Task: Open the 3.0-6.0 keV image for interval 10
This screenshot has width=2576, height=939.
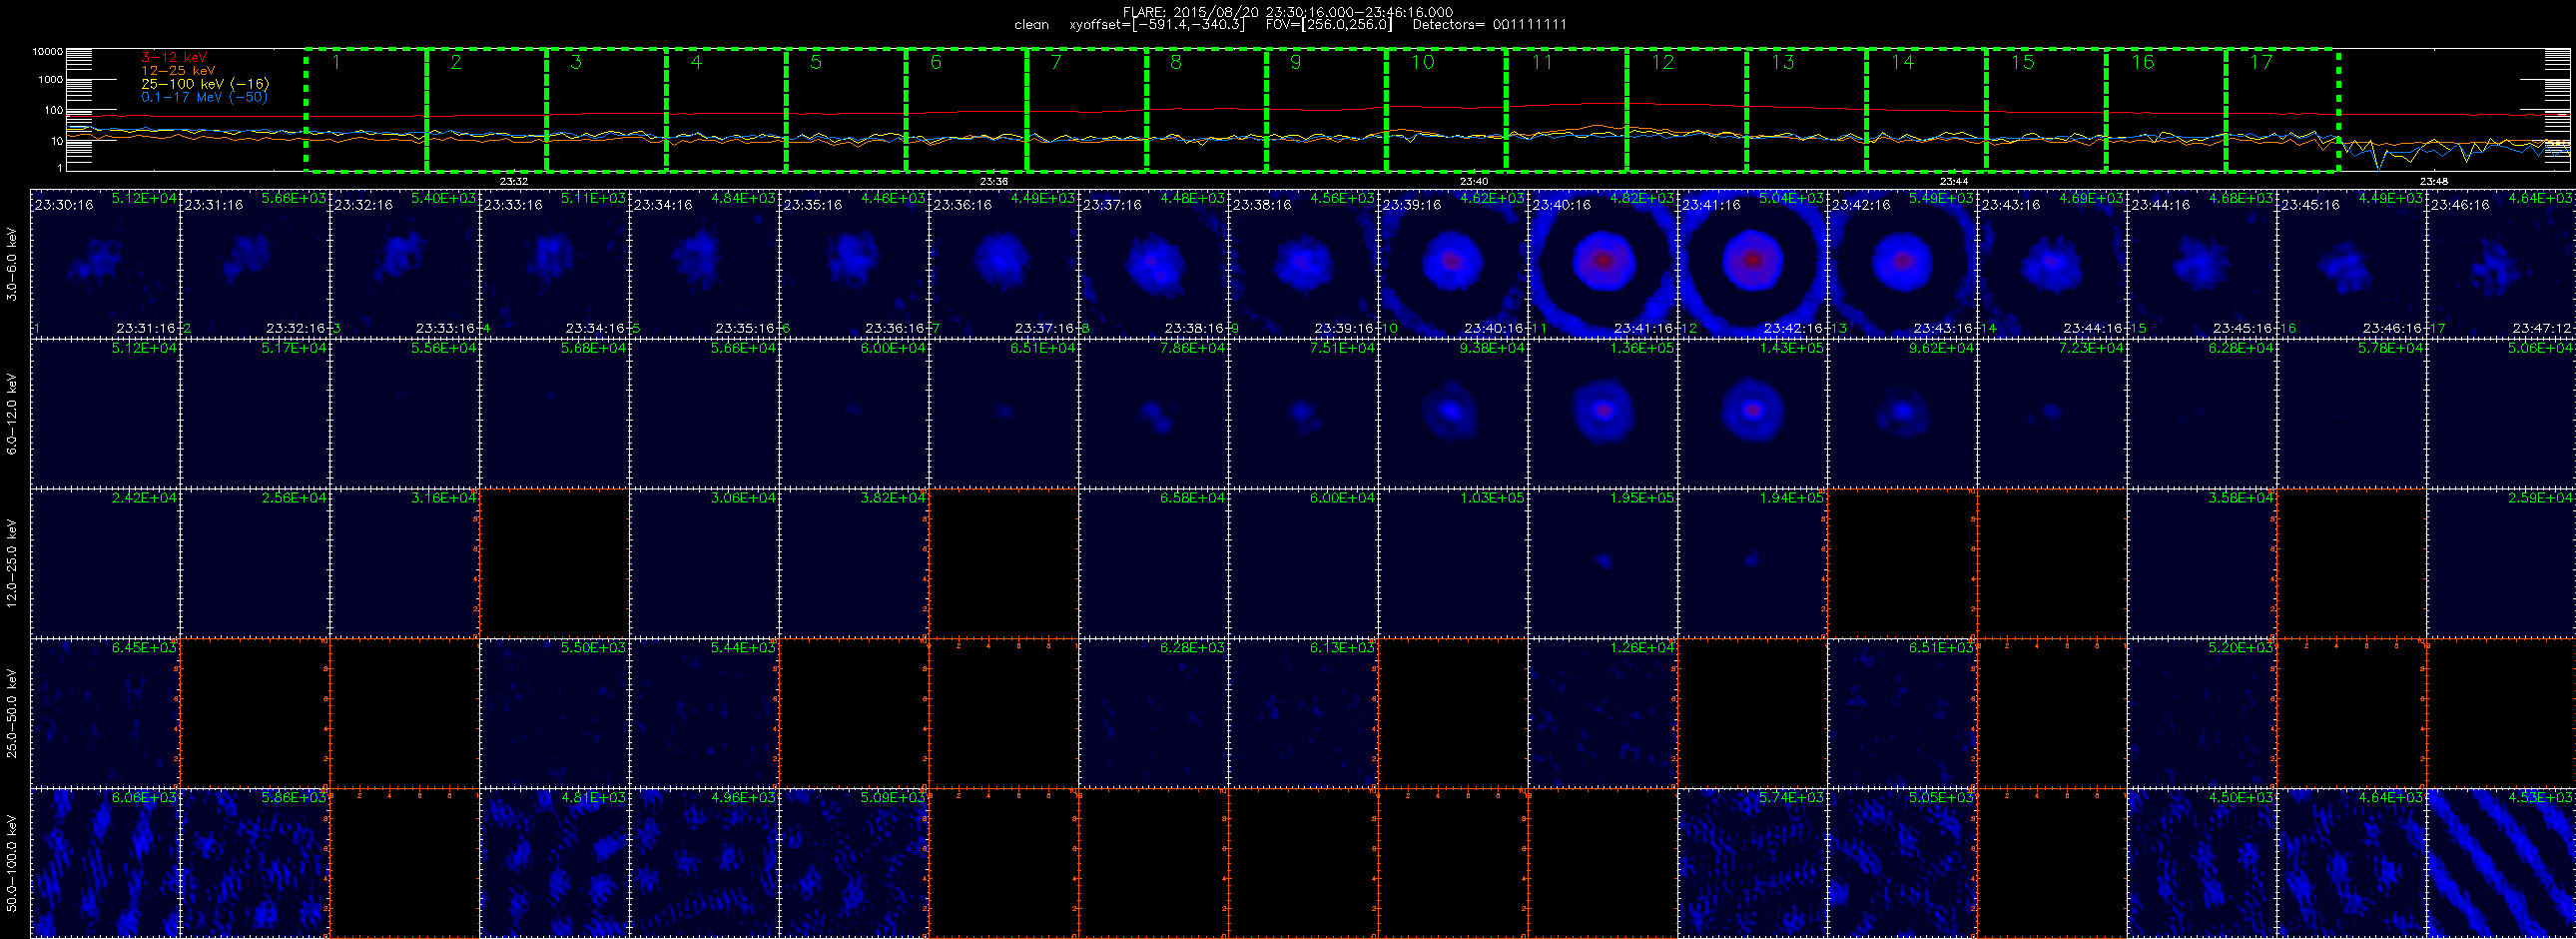Action: coord(1453,263)
